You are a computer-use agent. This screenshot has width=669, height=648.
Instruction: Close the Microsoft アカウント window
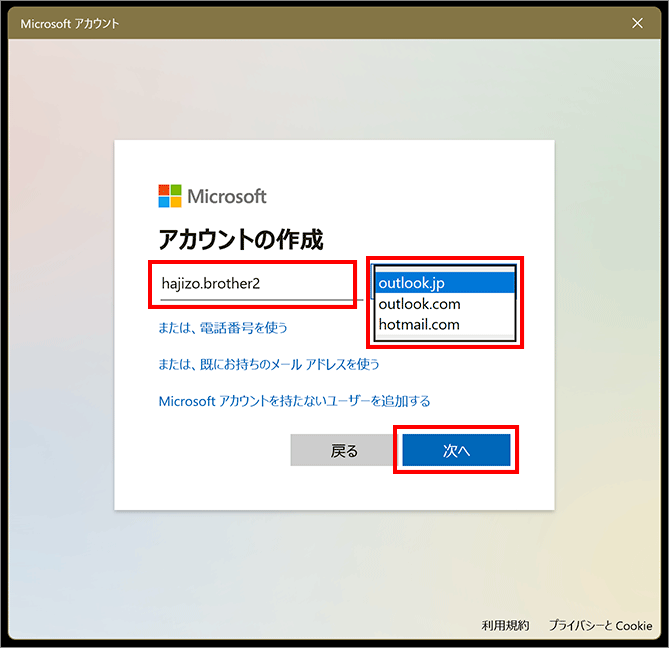[x=637, y=23]
